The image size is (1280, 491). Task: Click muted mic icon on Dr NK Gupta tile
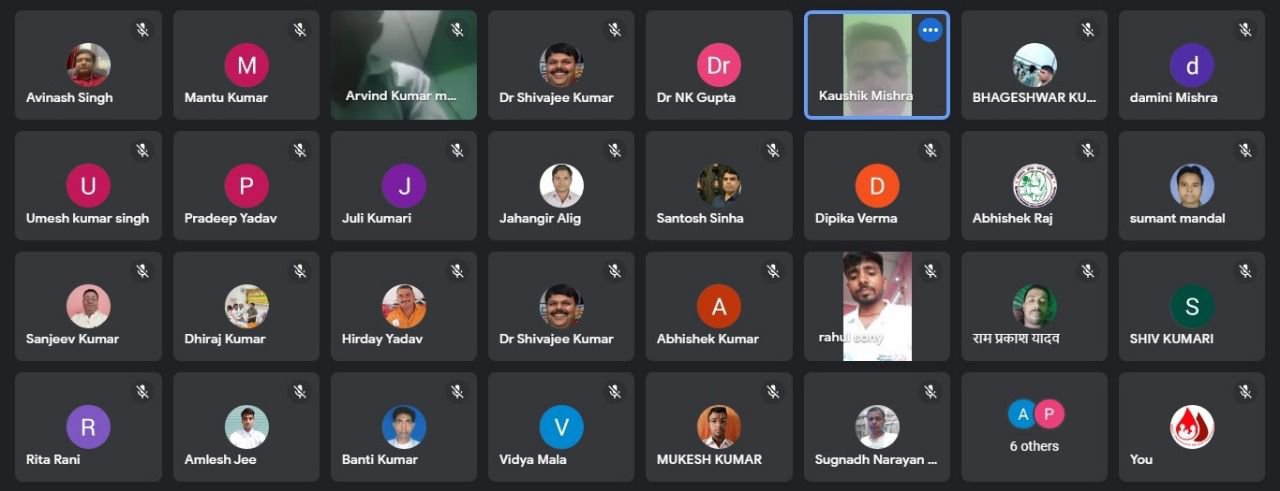[773, 30]
